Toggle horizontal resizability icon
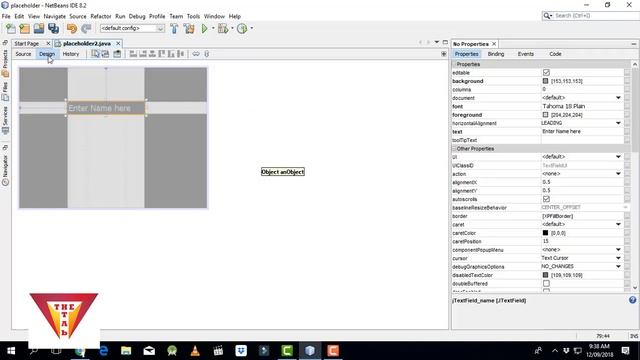 (x=196, y=54)
